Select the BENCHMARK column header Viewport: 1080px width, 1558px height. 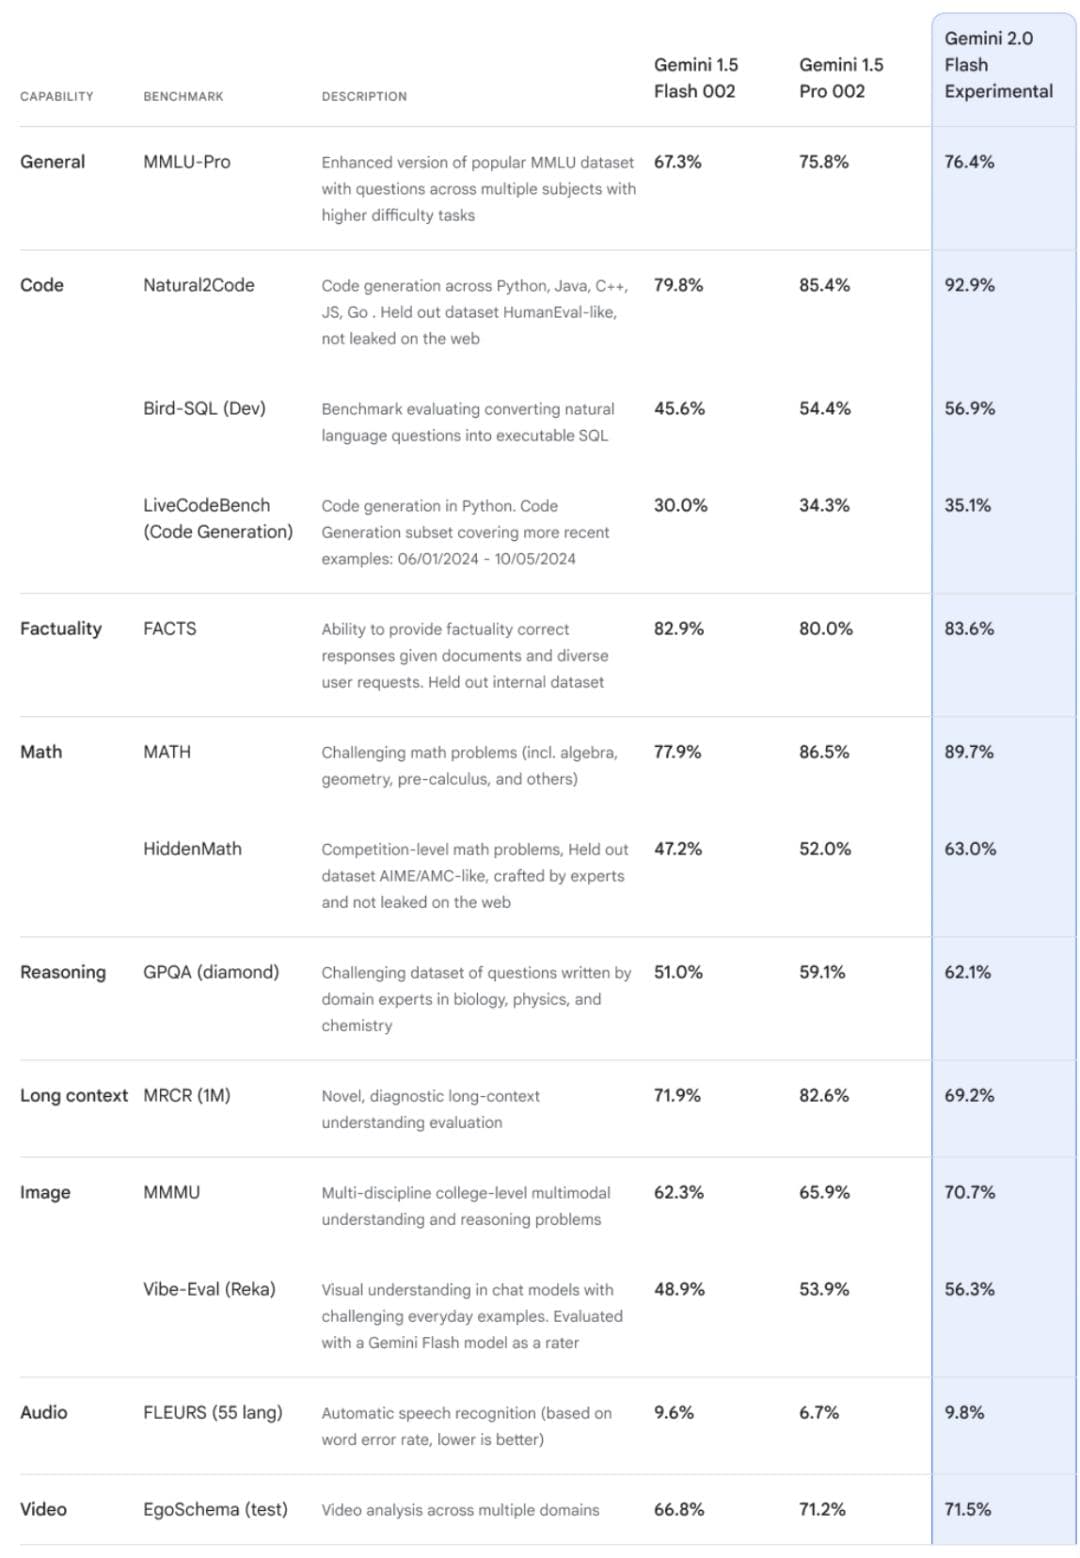coord(183,97)
